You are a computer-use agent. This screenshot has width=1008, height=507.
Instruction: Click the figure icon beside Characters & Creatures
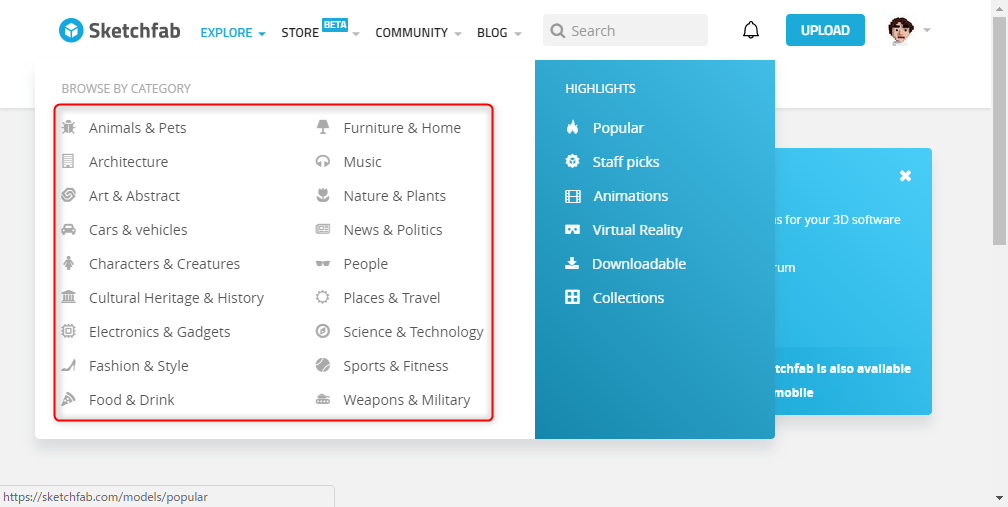click(x=68, y=263)
